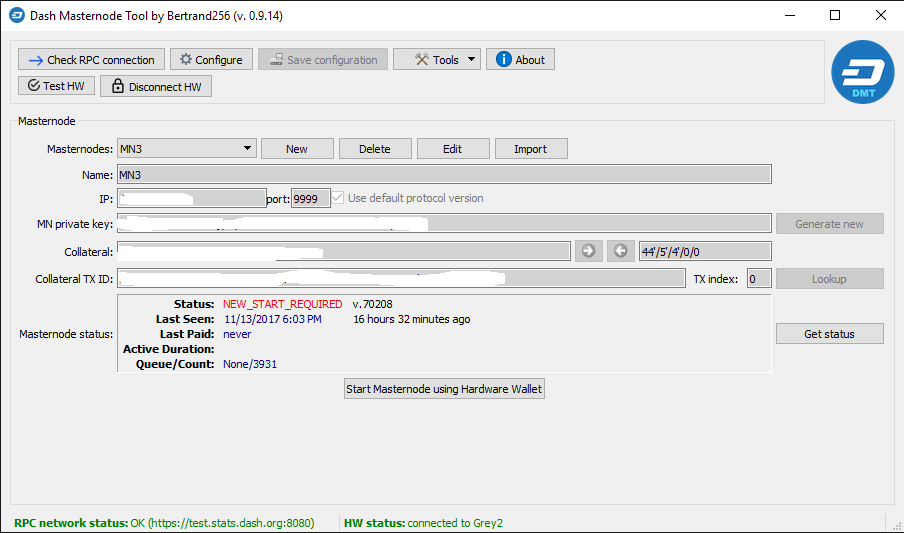Click the 16 hours 32 minutes ago text
The height and width of the screenshot is (533, 904).
click(412, 319)
